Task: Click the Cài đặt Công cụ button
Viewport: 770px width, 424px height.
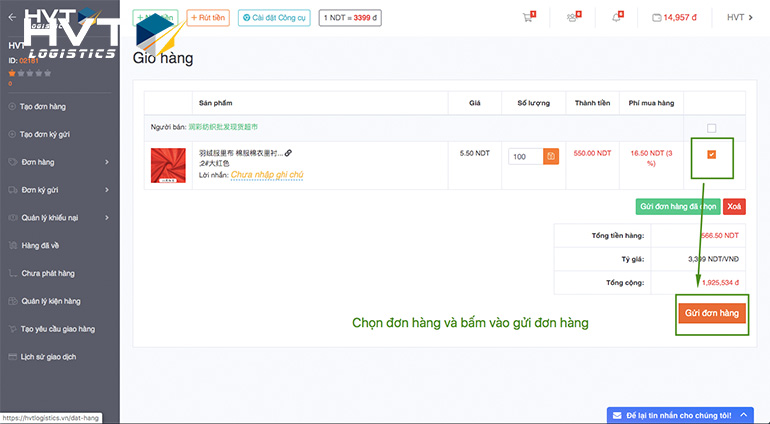Action: click(x=274, y=18)
